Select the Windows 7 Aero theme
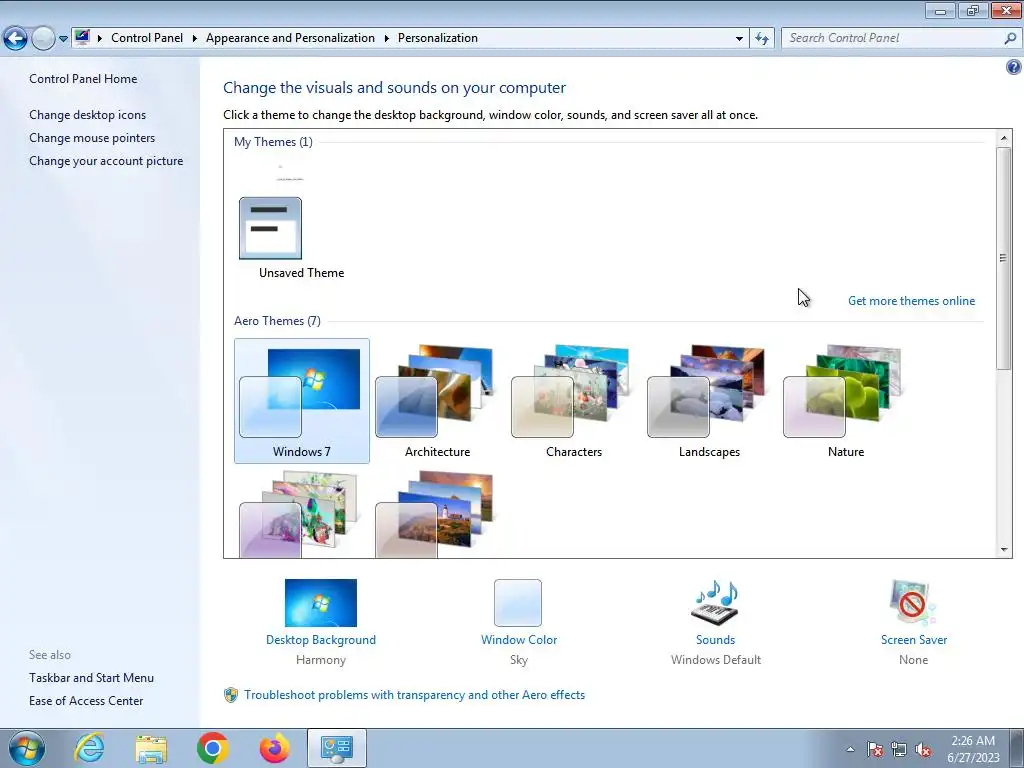This screenshot has width=1024, height=768. (x=302, y=400)
